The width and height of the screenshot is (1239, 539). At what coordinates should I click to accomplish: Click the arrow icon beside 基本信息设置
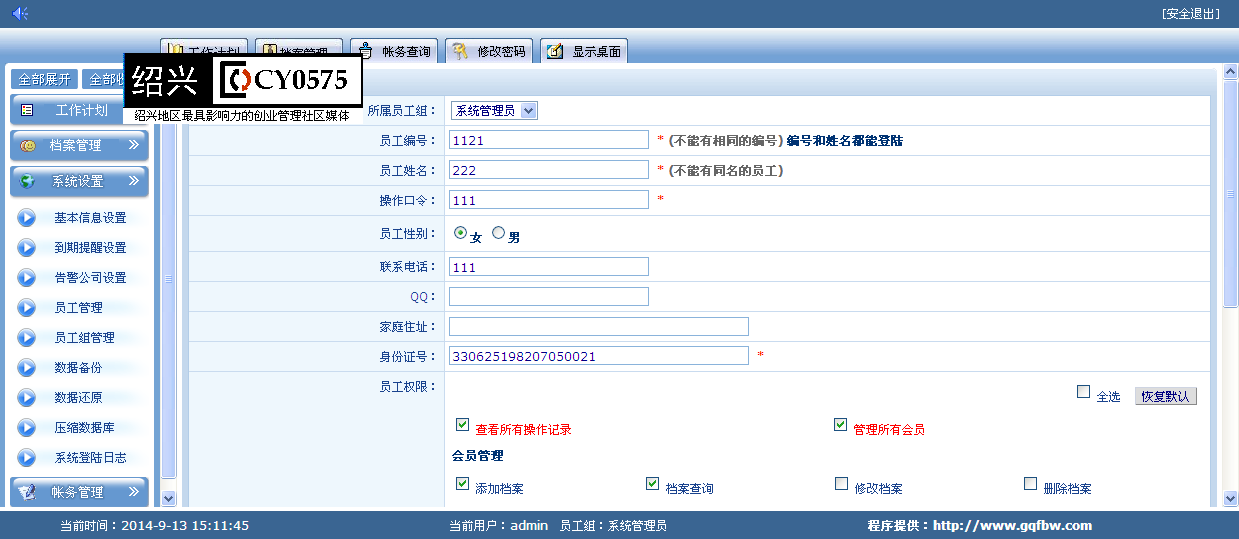pos(27,217)
